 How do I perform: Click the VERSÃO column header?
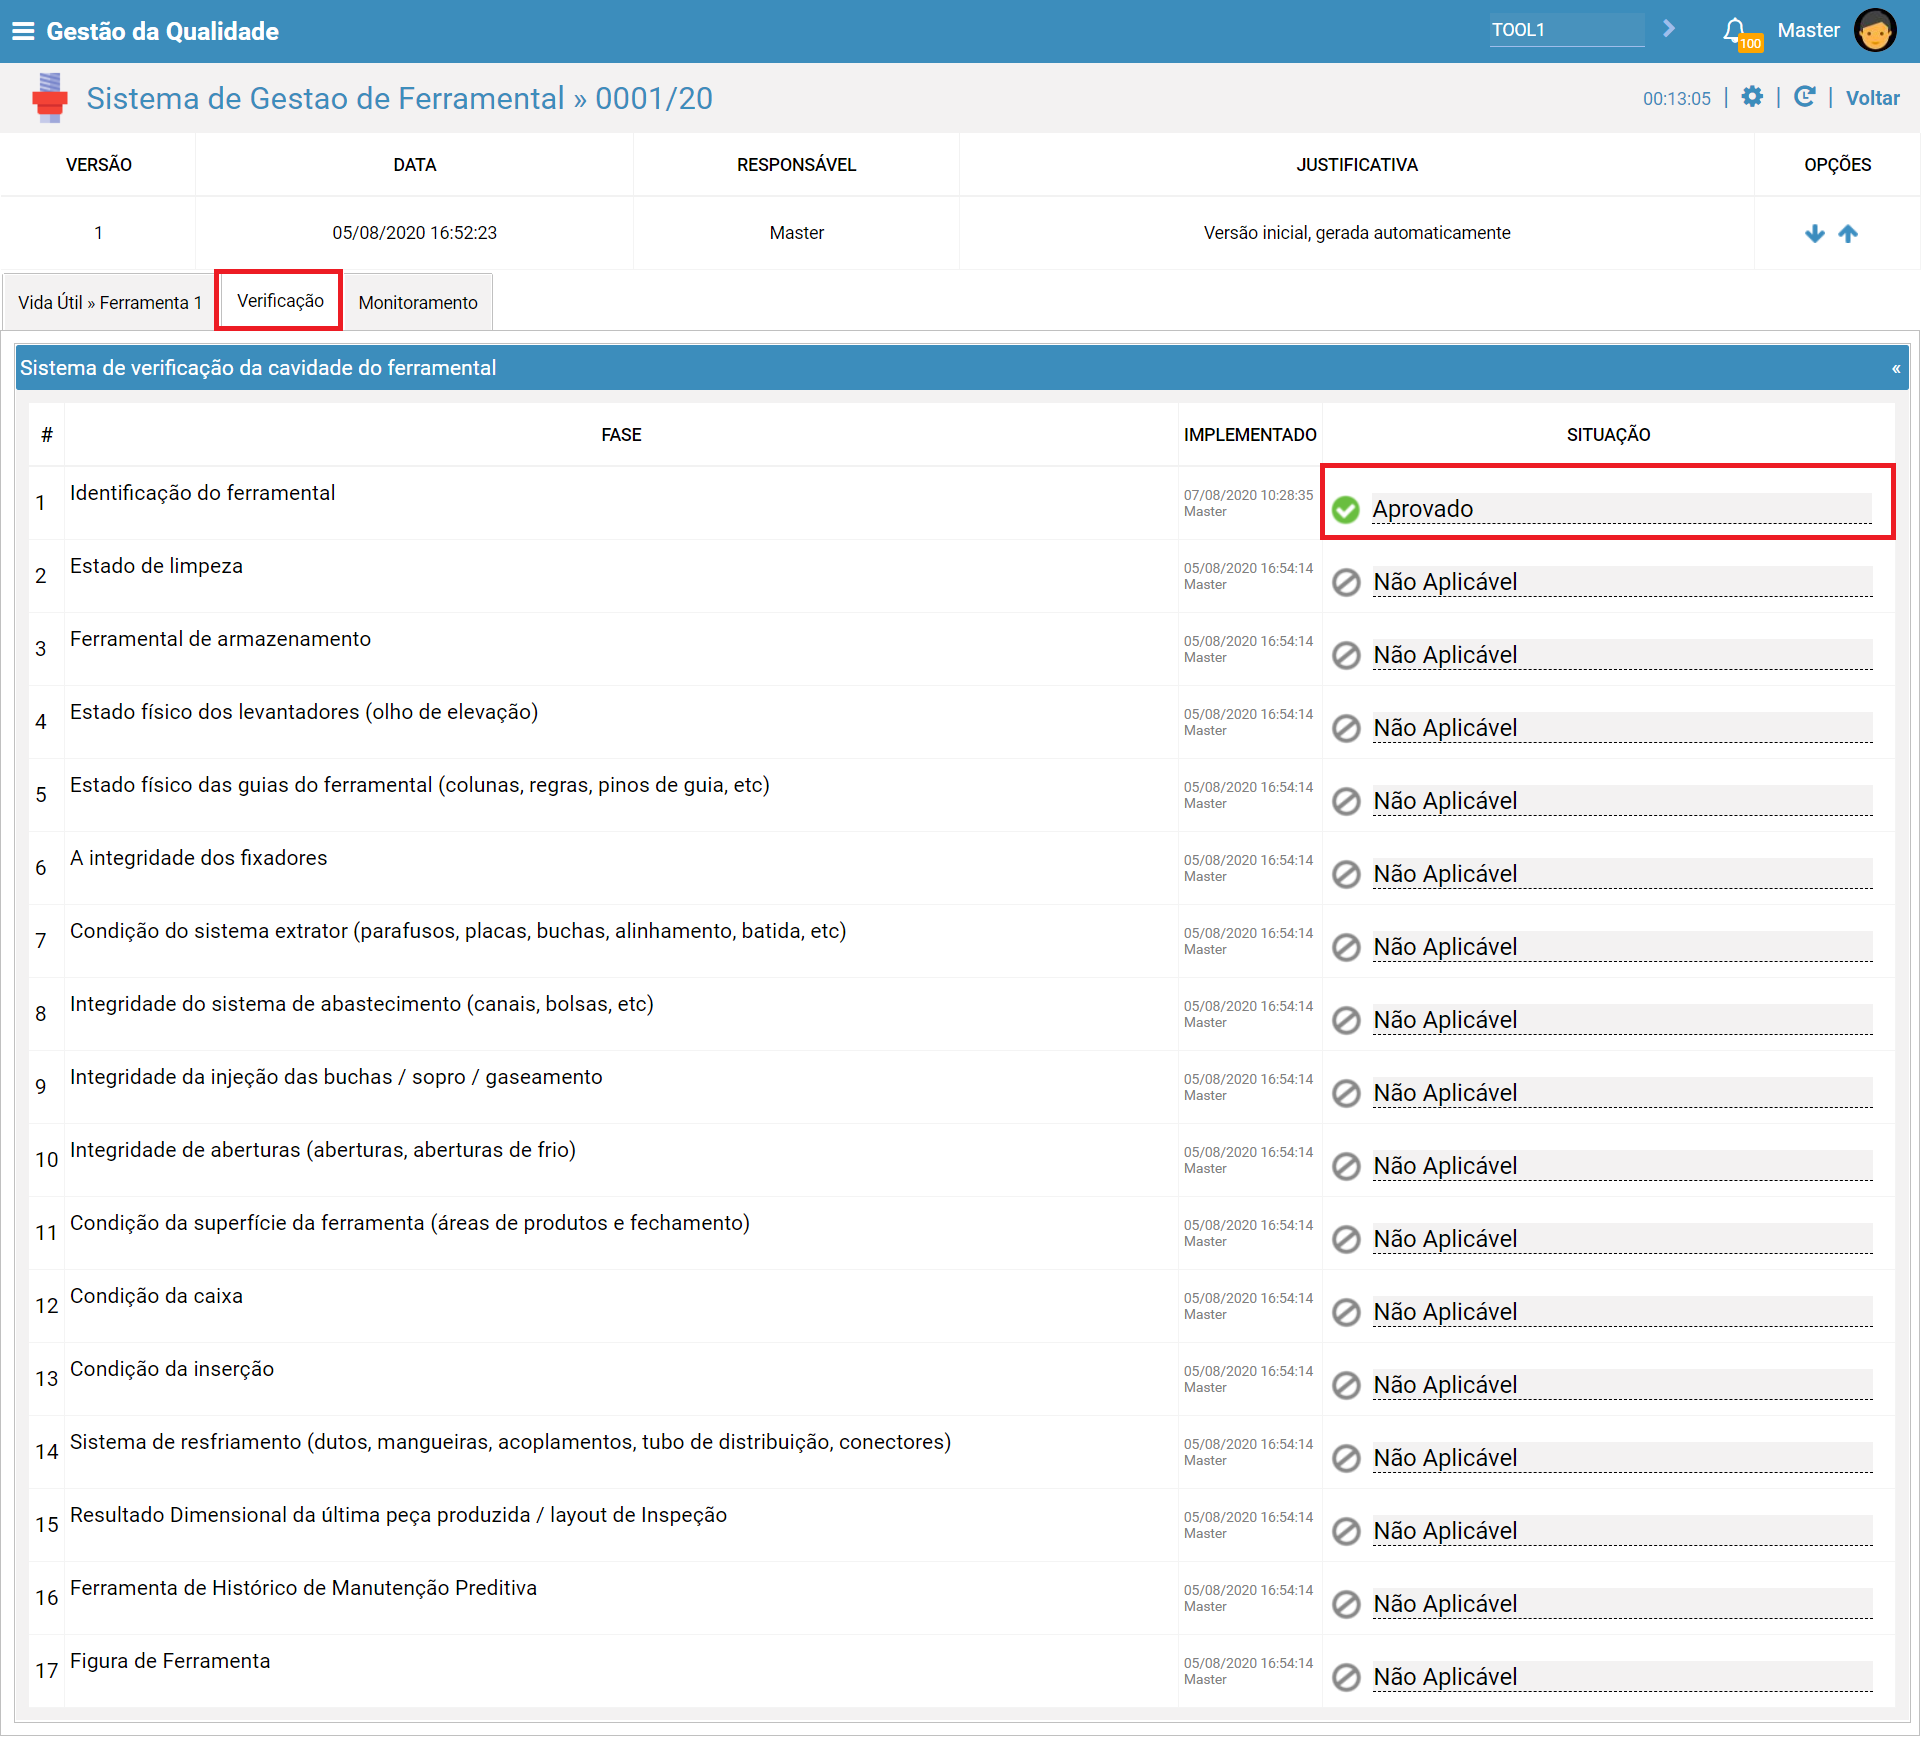click(98, 165)
